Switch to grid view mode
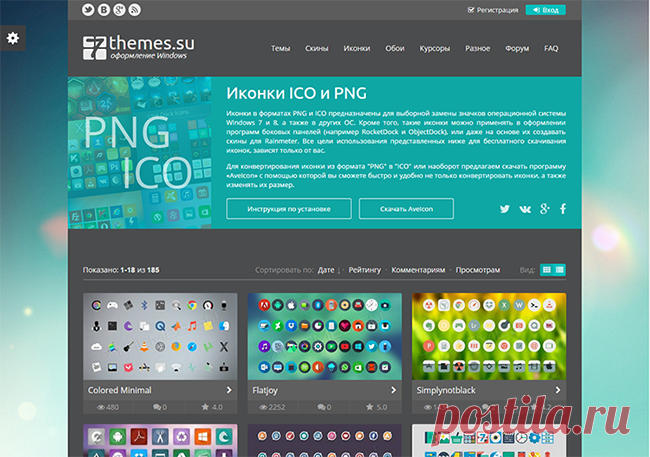This screenshot has width=650, height=457. (547, 270)
